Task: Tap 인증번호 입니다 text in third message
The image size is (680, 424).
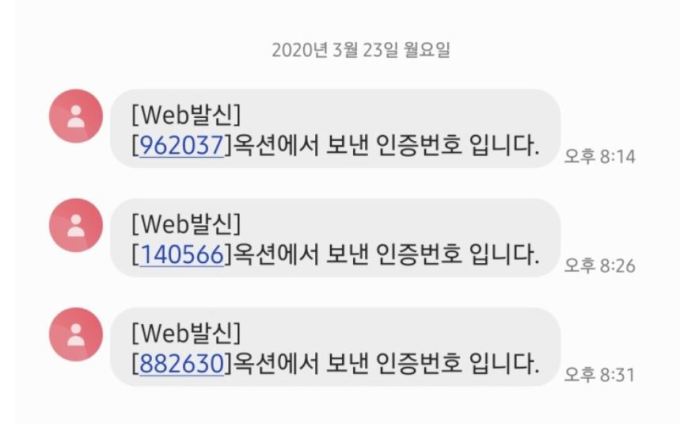Action: 458,364
